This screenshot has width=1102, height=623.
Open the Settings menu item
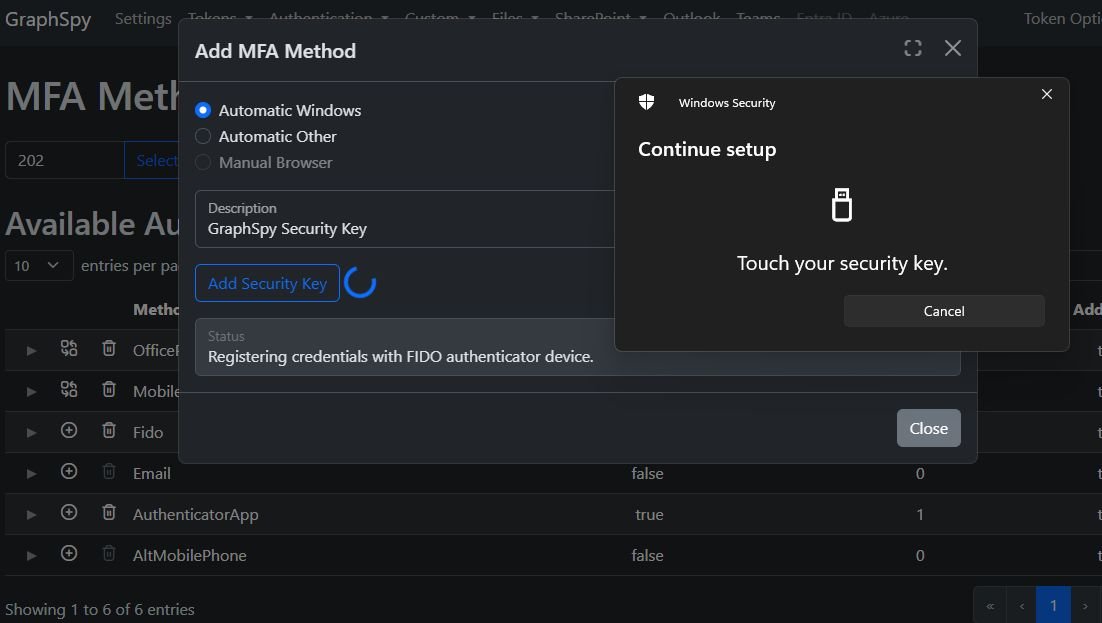pyautogui.click(x=143, y=18)
